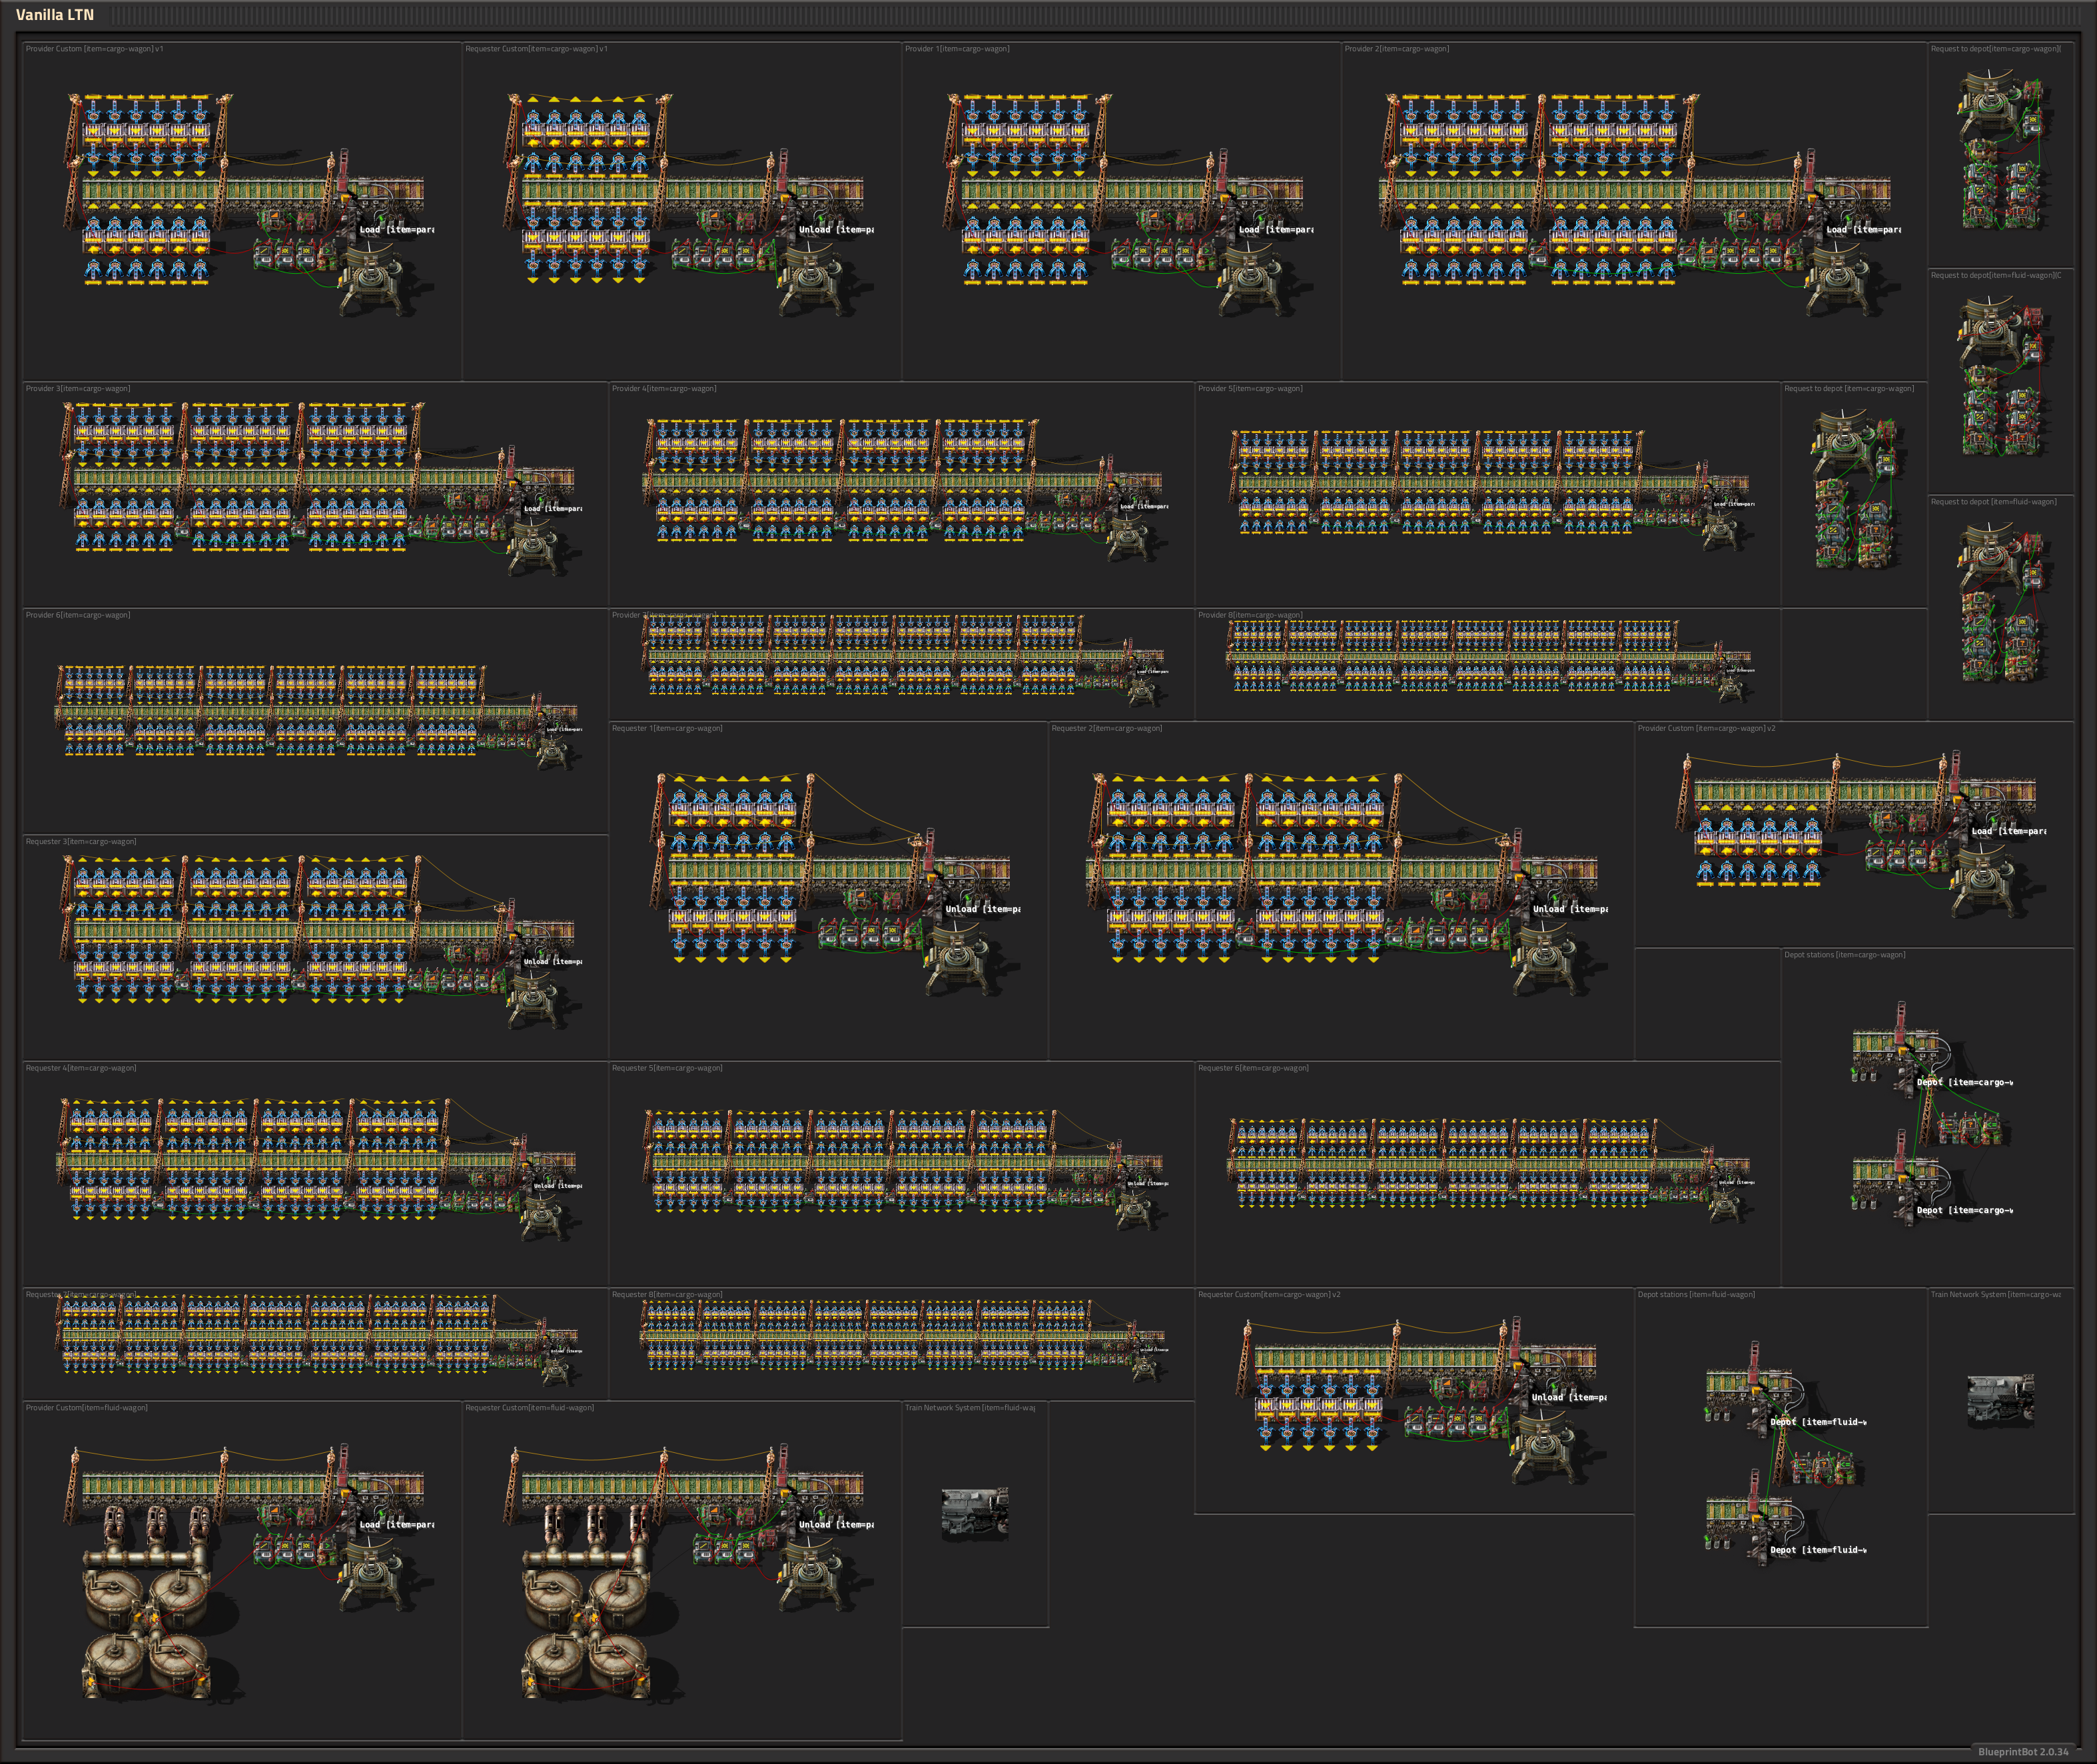This screenshot has height=1764, width=2097.
Task: Click the Unload station text in Requester 3
Action: pos(553,962)
